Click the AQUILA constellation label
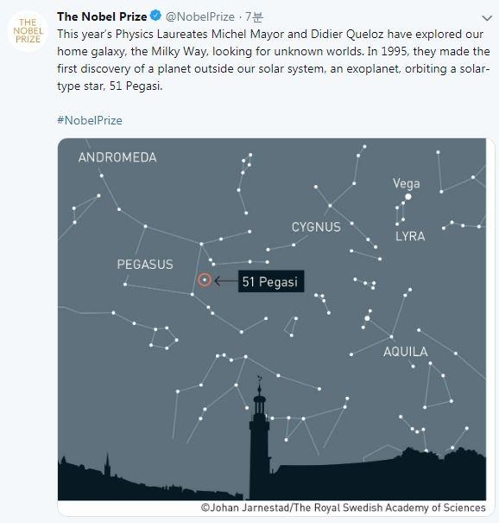Image resolution: width=499 pixels, height=523 pixels. (405, 352)
